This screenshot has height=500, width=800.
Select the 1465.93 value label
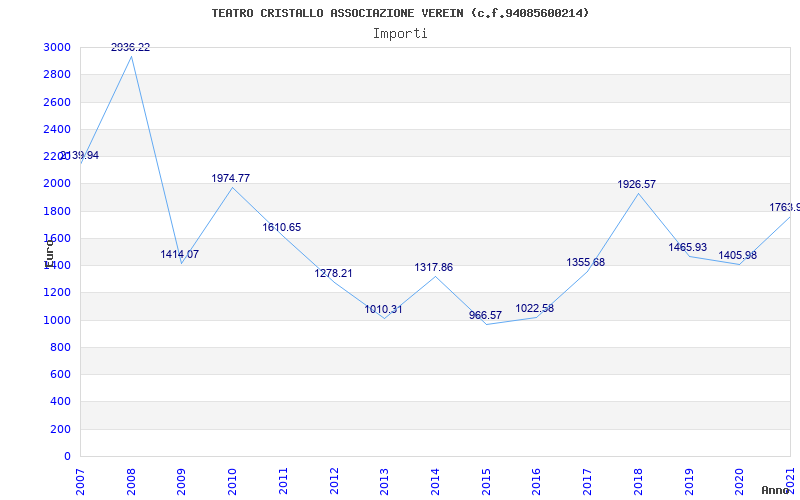click(x=687, y=247)
